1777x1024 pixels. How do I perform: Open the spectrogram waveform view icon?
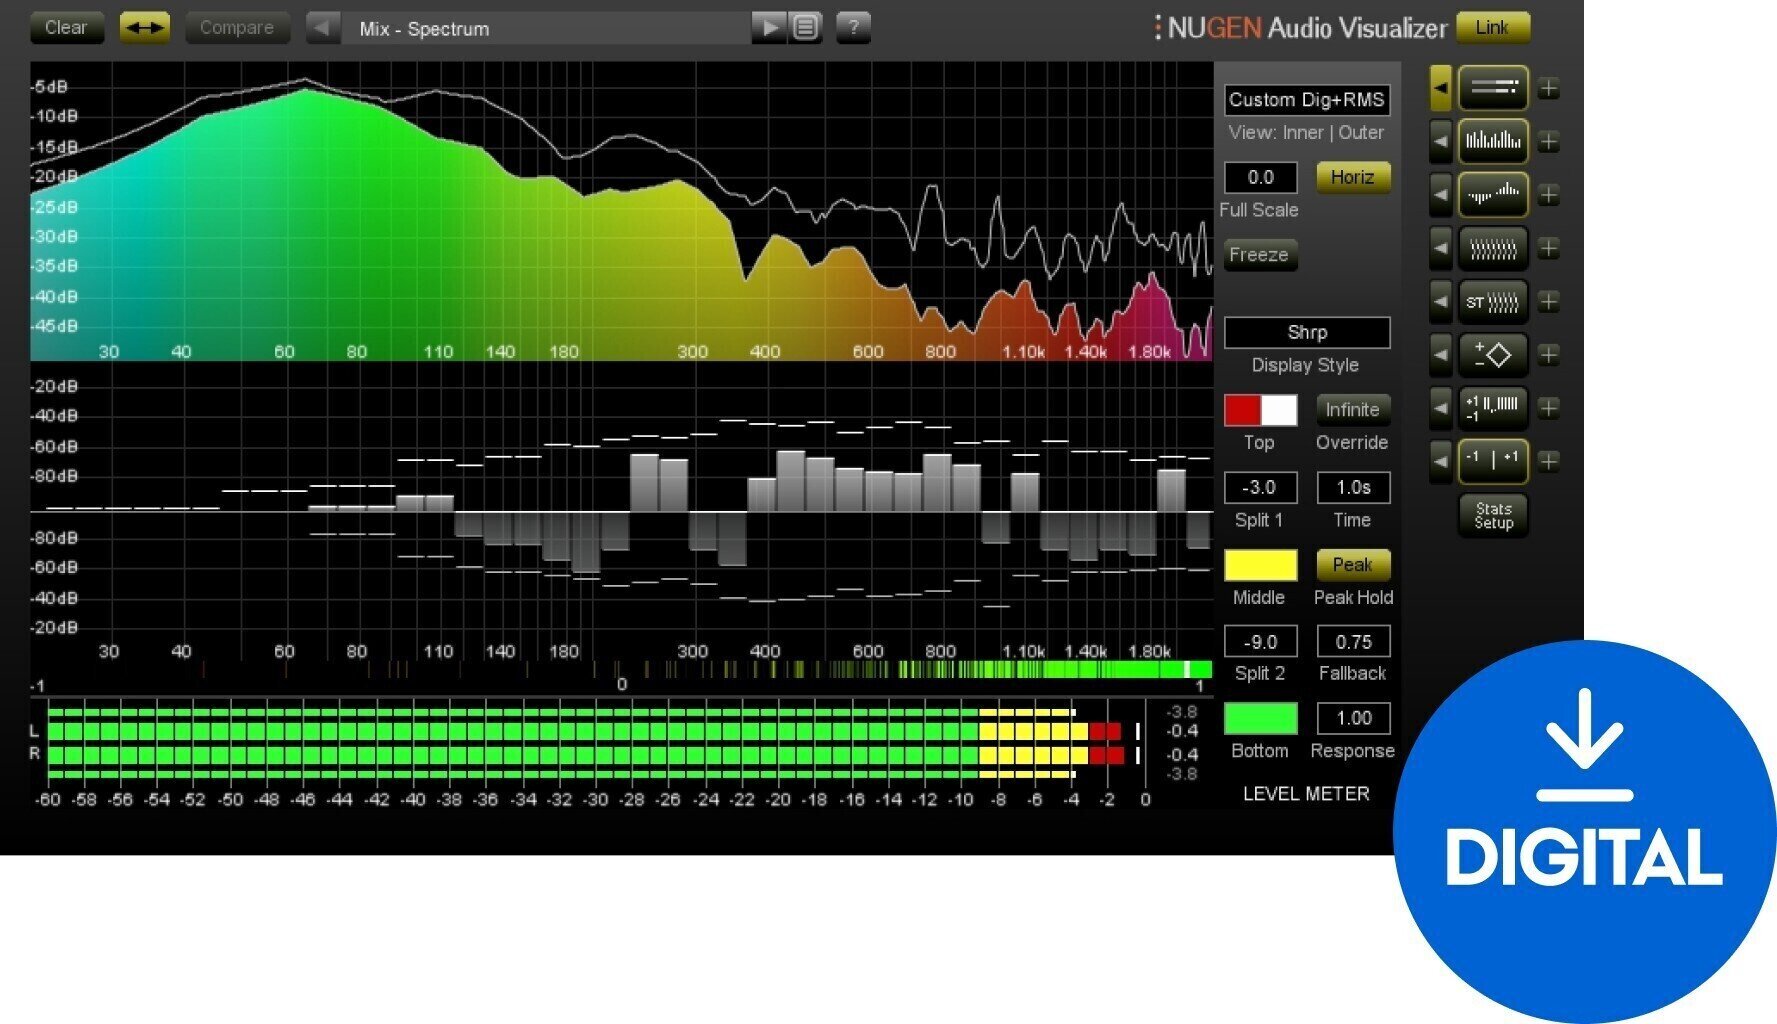coord(1493,195)
